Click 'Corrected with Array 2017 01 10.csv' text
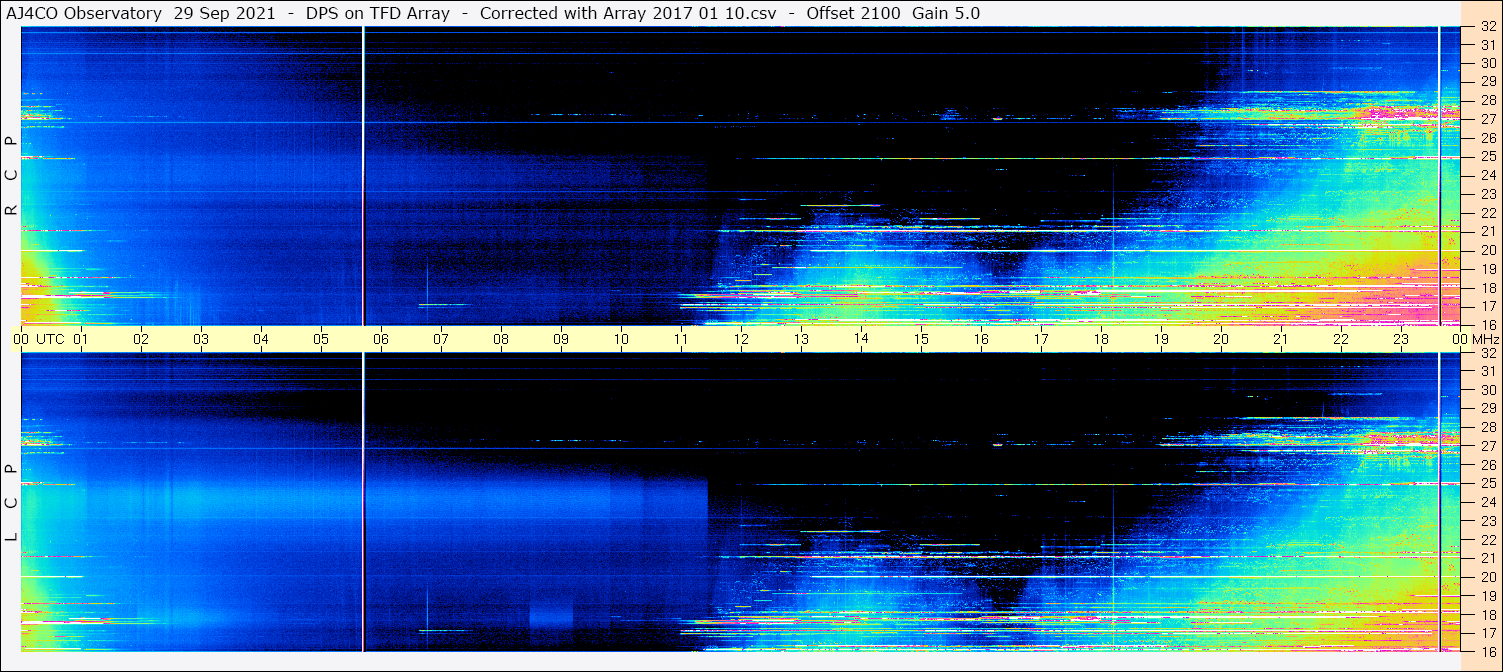1503x672 pixels. tap(627, 13)
